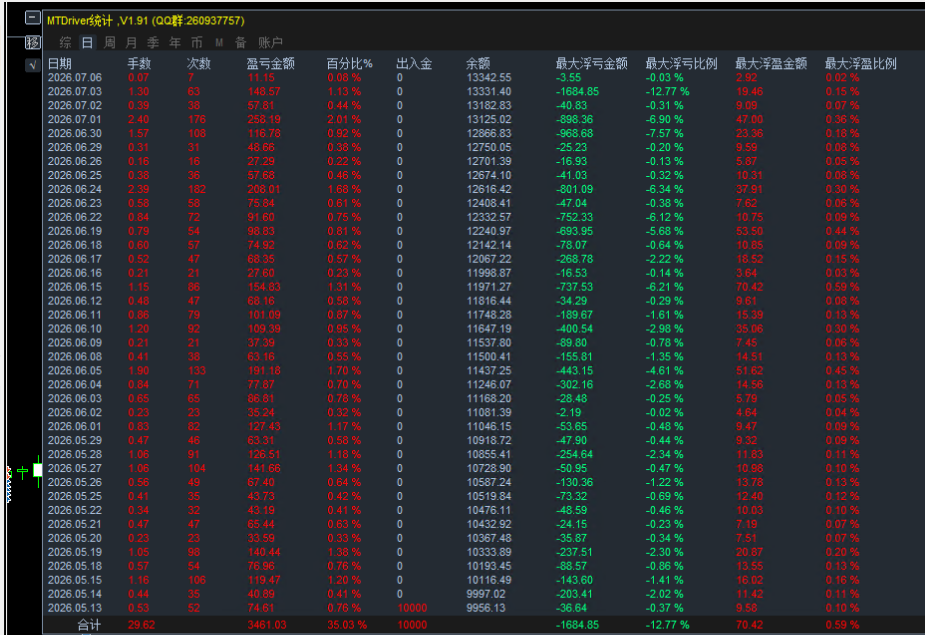Toggle the √ checkmark box

coord(33,65)
